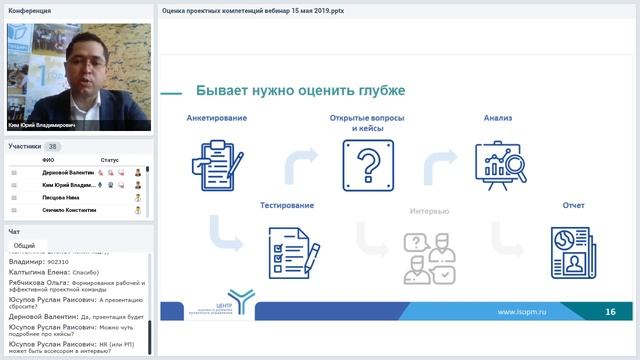Viewport: 640px width, 360px height.
Task: Click the presenter name label Ким Юрий Владимирович
Action: (x=42, y=125)
